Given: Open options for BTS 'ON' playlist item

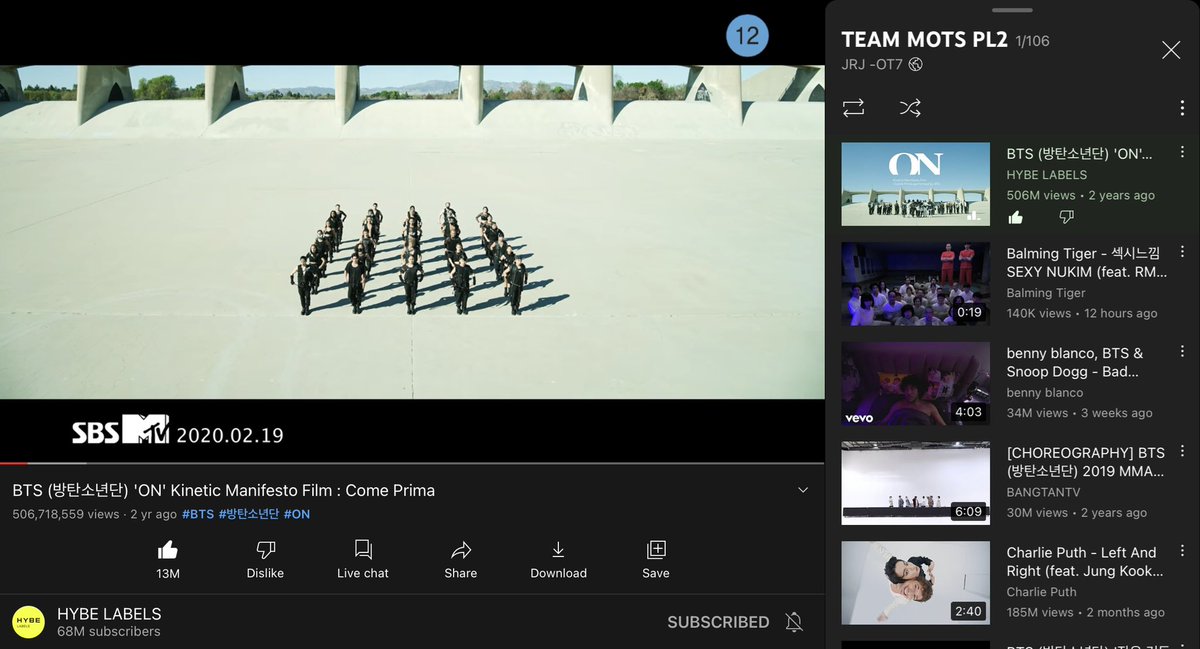Looking at the screenshot, I should click(1182, 153).
